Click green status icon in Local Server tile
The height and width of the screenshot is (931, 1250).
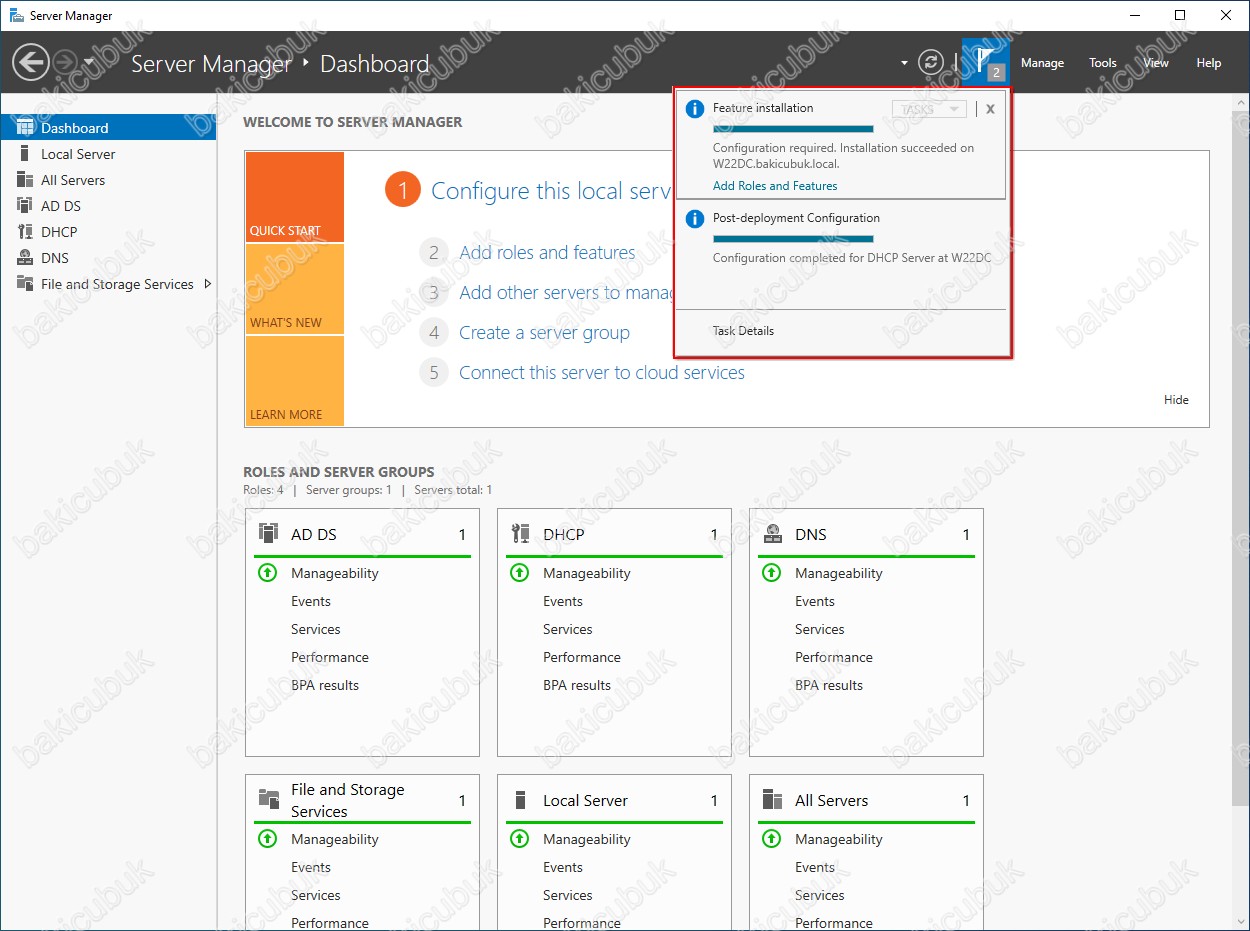(519, 839)
